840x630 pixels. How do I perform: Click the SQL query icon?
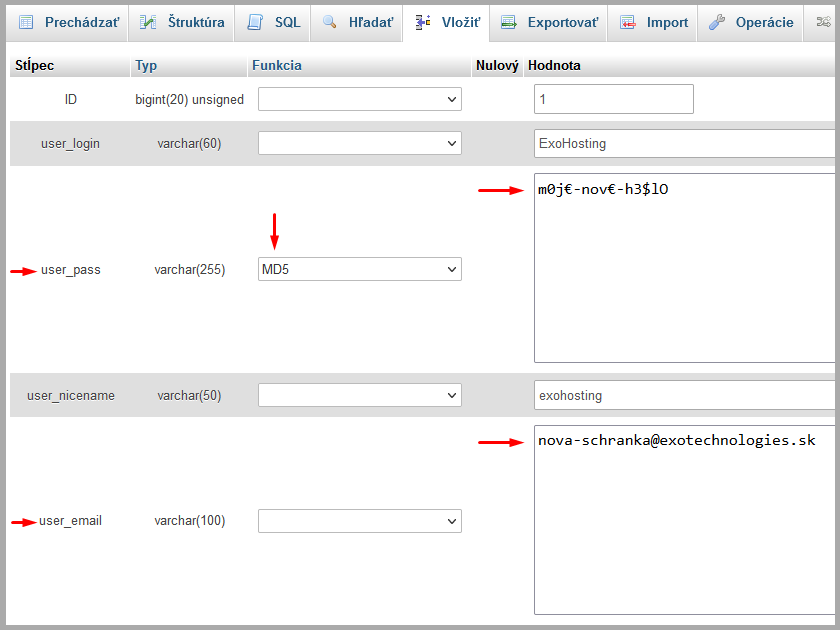click(255, 22)
